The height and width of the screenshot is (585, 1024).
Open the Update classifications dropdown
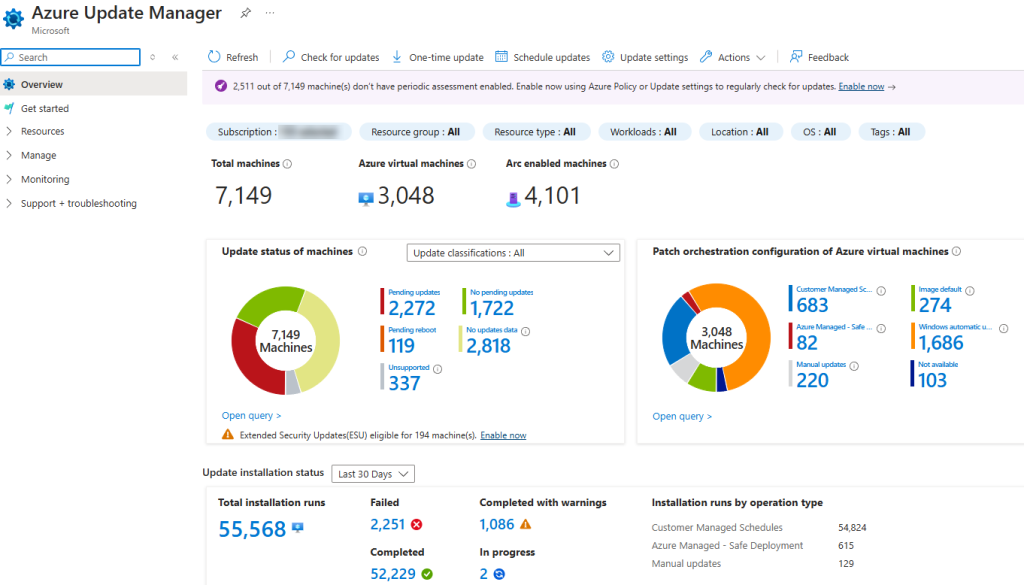pyautogui.click(x=512, y=252)
